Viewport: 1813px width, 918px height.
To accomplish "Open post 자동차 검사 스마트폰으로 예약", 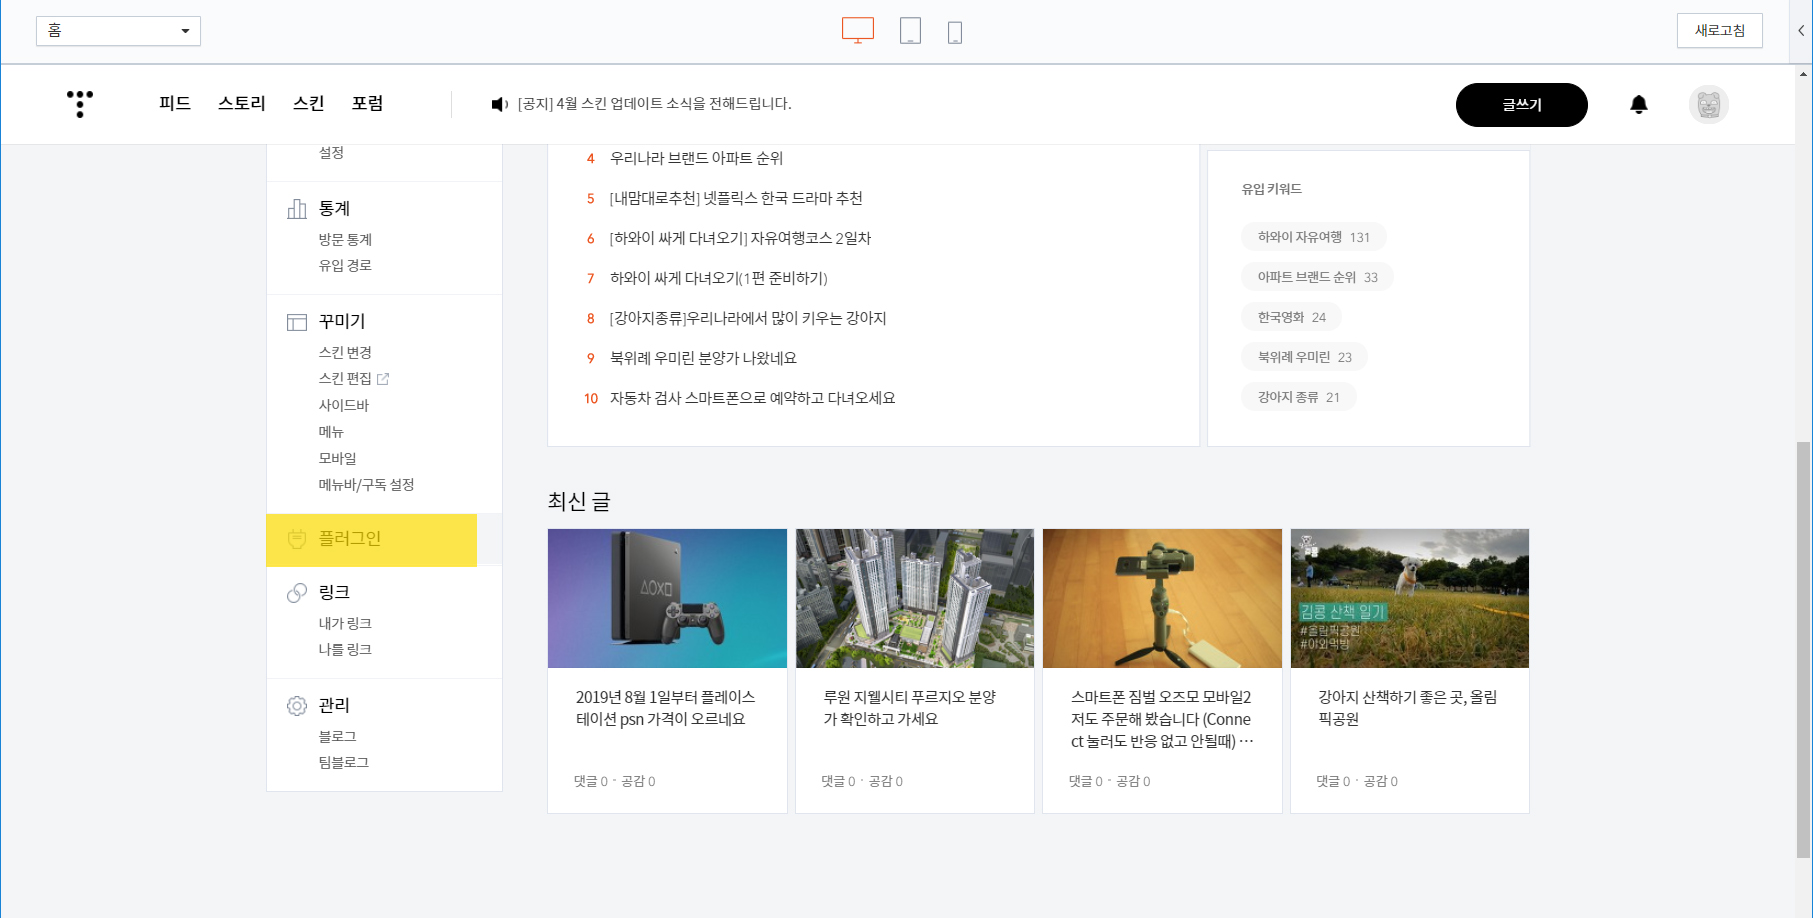I will [752, 398].
